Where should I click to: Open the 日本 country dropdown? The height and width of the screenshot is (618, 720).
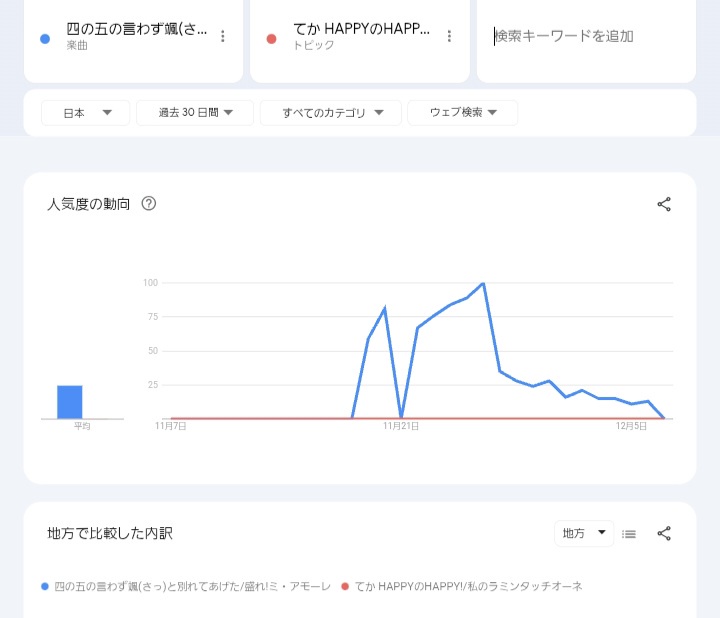pyautogui.click(x=86, y=113)
